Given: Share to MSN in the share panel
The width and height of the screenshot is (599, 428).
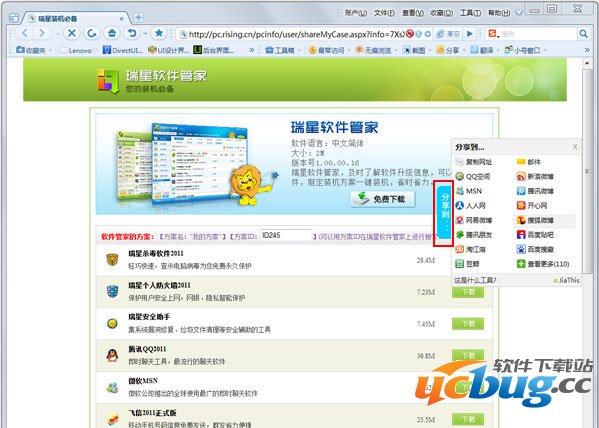Looking at the screenshot, I should click(469, 191).
